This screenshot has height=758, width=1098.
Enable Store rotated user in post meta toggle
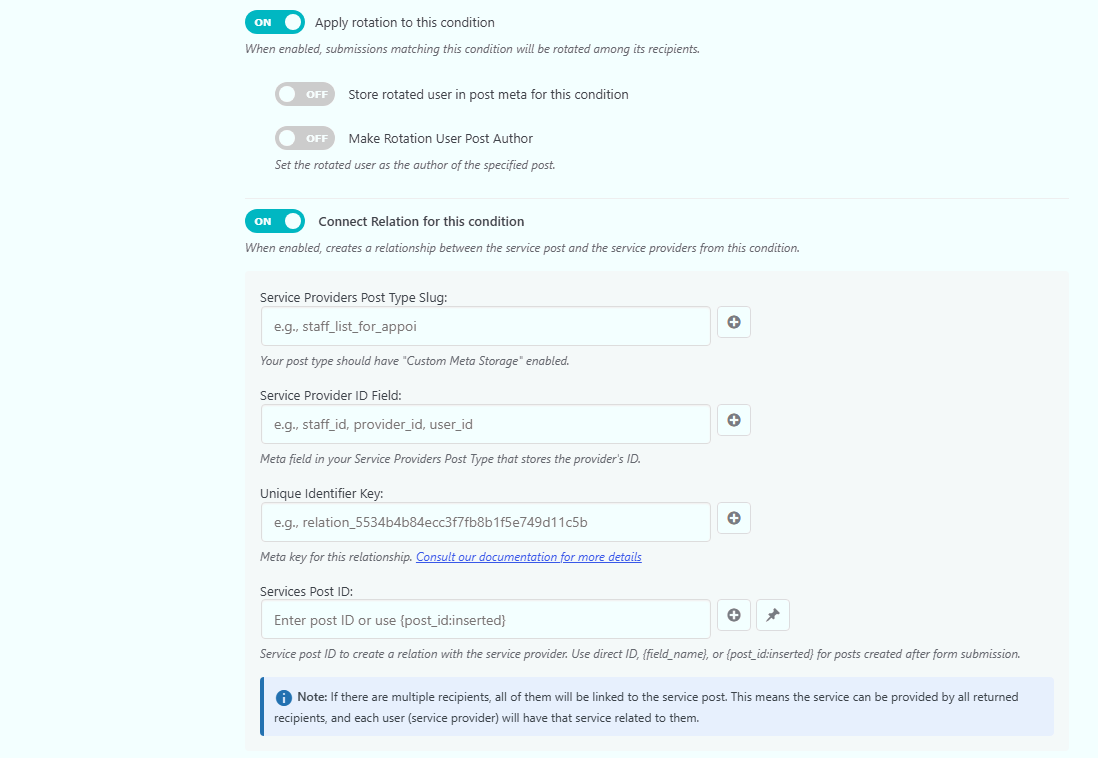pyautogui.click(x=305, y=95)
